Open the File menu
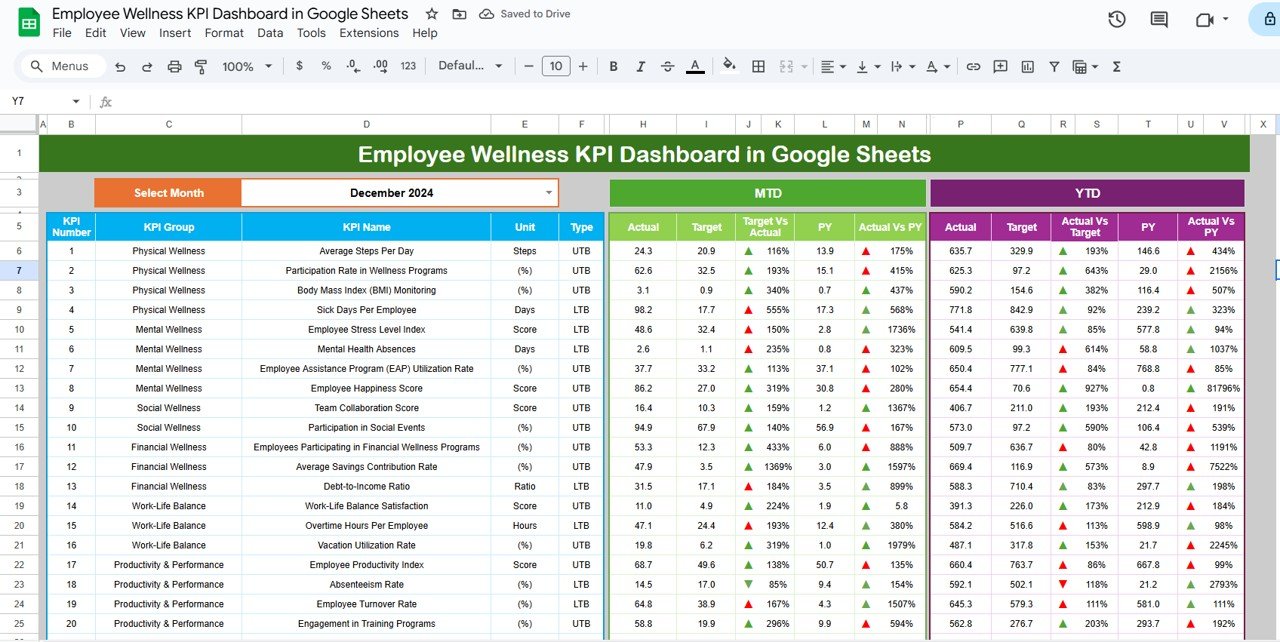Viewport: 1280px width, 642px height. [62, 33]
